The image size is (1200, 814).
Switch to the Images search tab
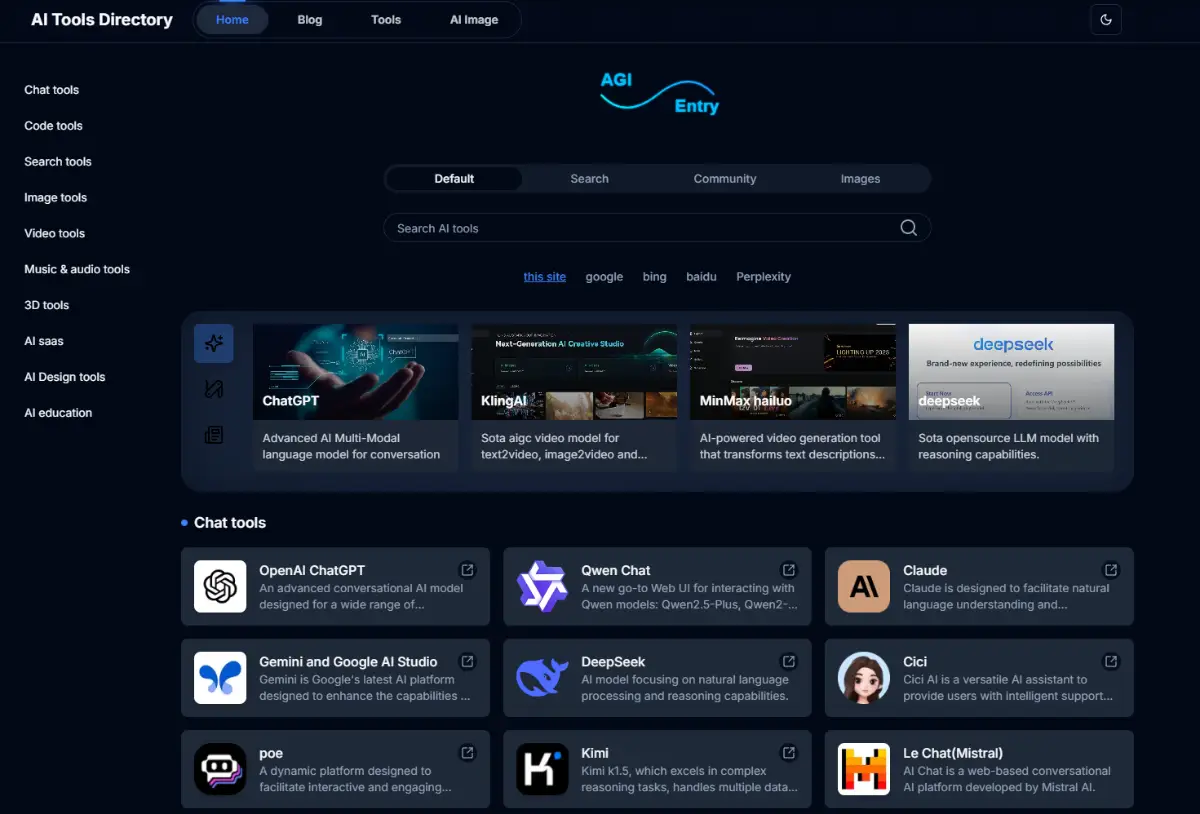tap(860, 179)
